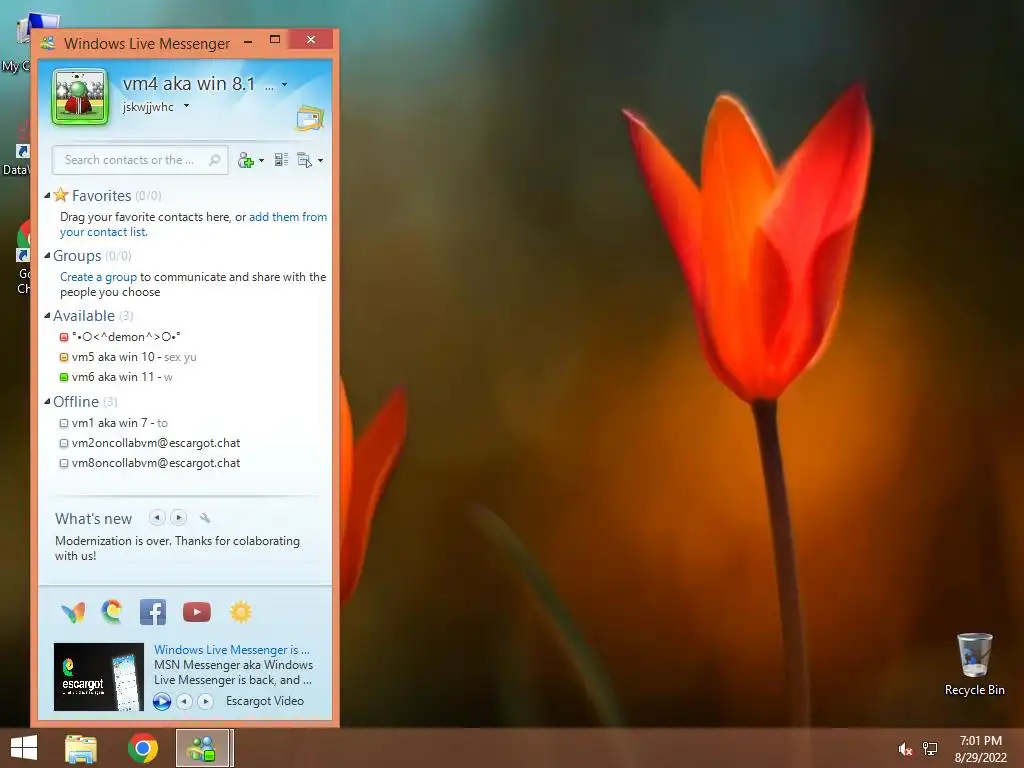Show next What's new item

[178, 518]
